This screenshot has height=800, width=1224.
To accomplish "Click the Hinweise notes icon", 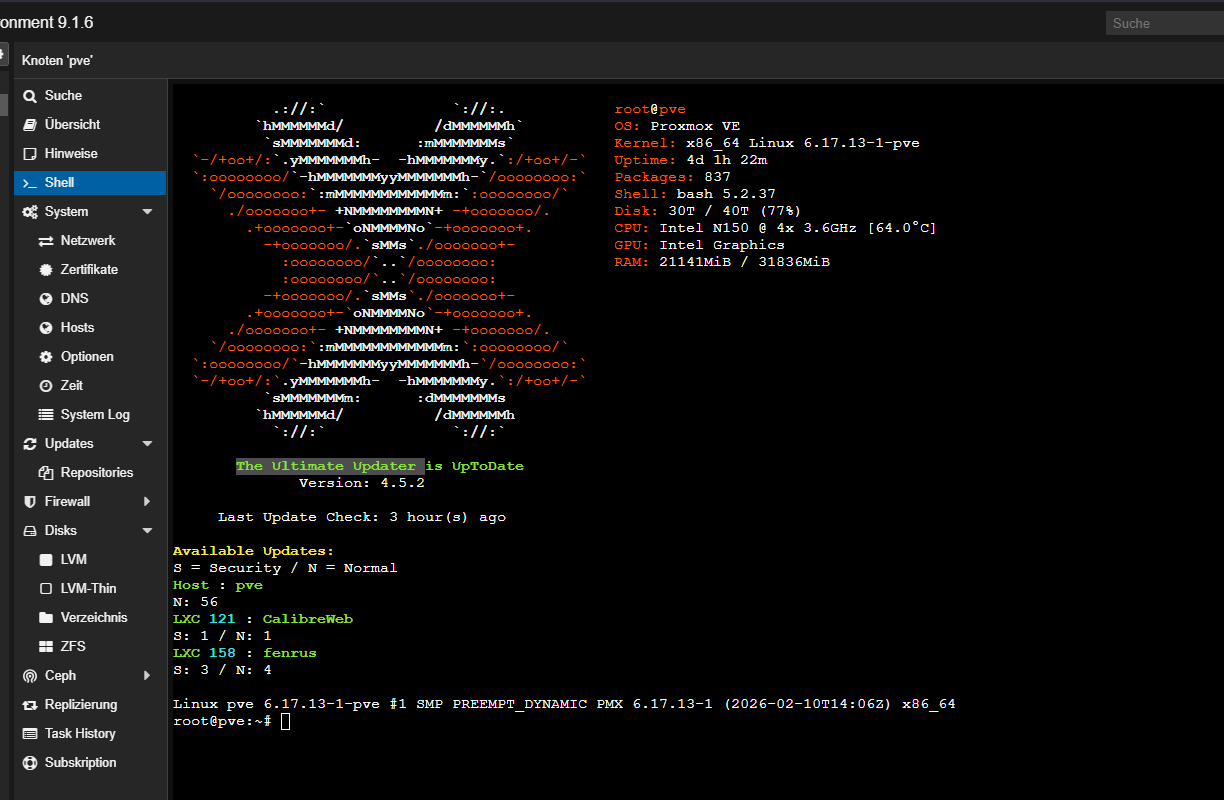I will (x=30, y=154).
